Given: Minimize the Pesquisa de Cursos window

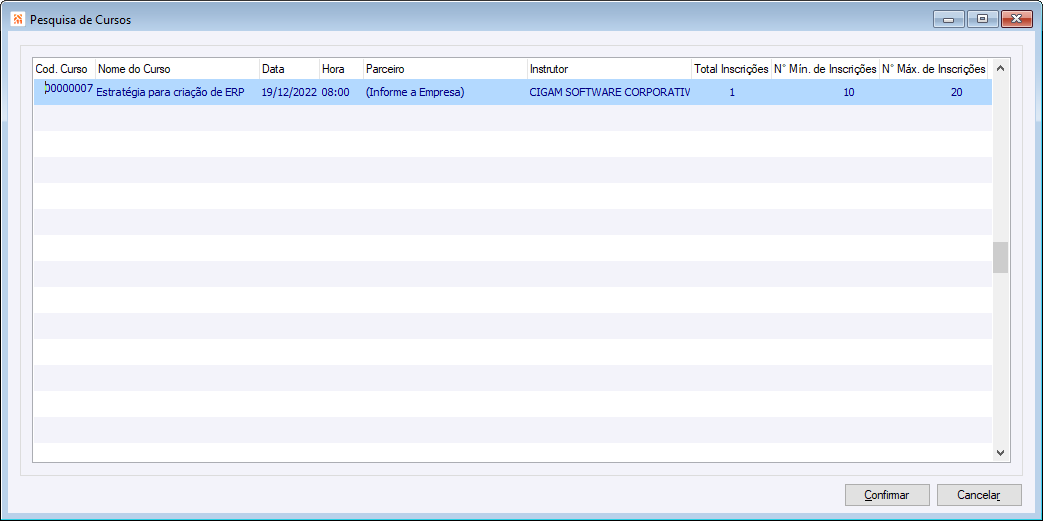Looking at the screenshot, I should pos(949,19).
